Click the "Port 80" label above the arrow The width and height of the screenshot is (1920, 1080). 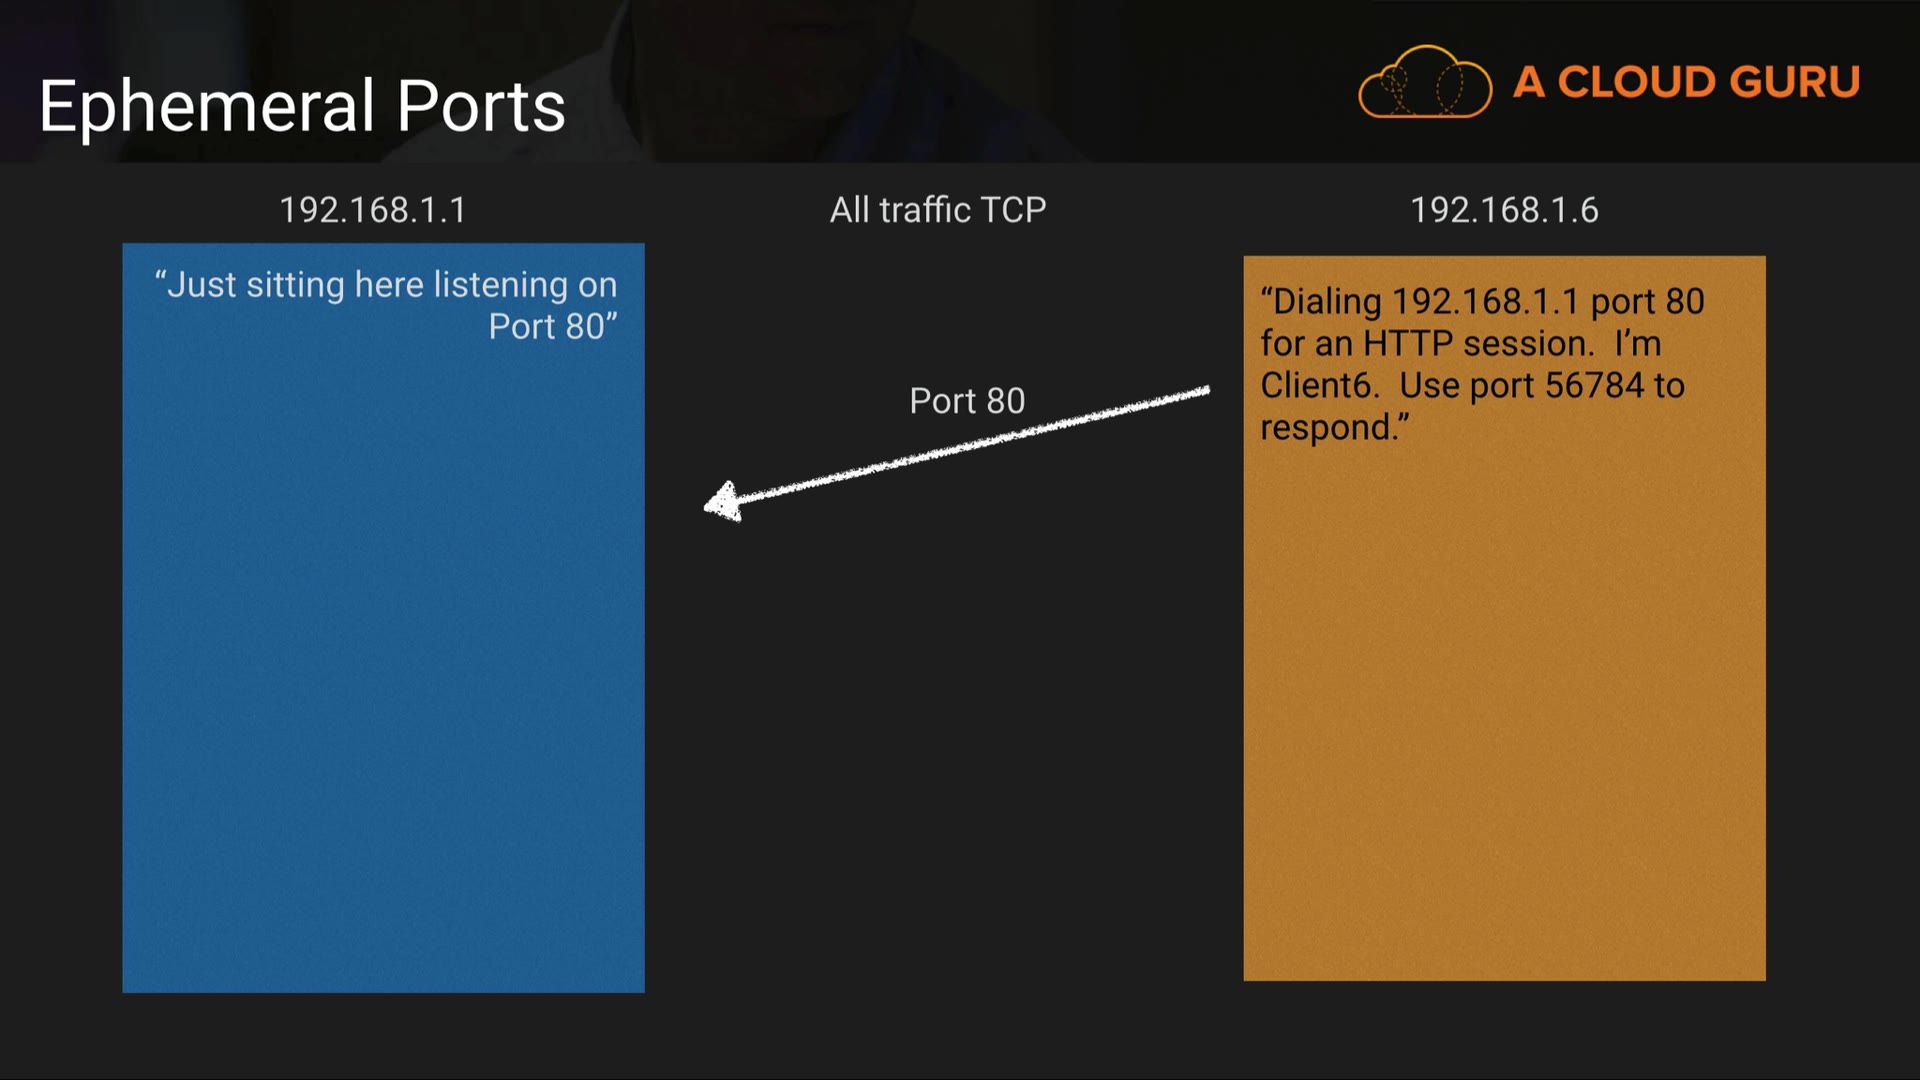click(x=967, y=401)
